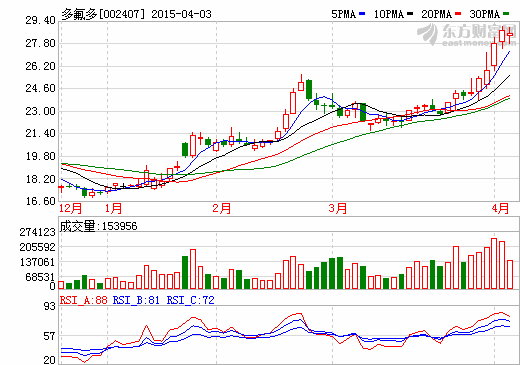Click the RSI_B:81 indicator label
The height and width of the screenshot is (365, 520).
click(x=136, y=300)
